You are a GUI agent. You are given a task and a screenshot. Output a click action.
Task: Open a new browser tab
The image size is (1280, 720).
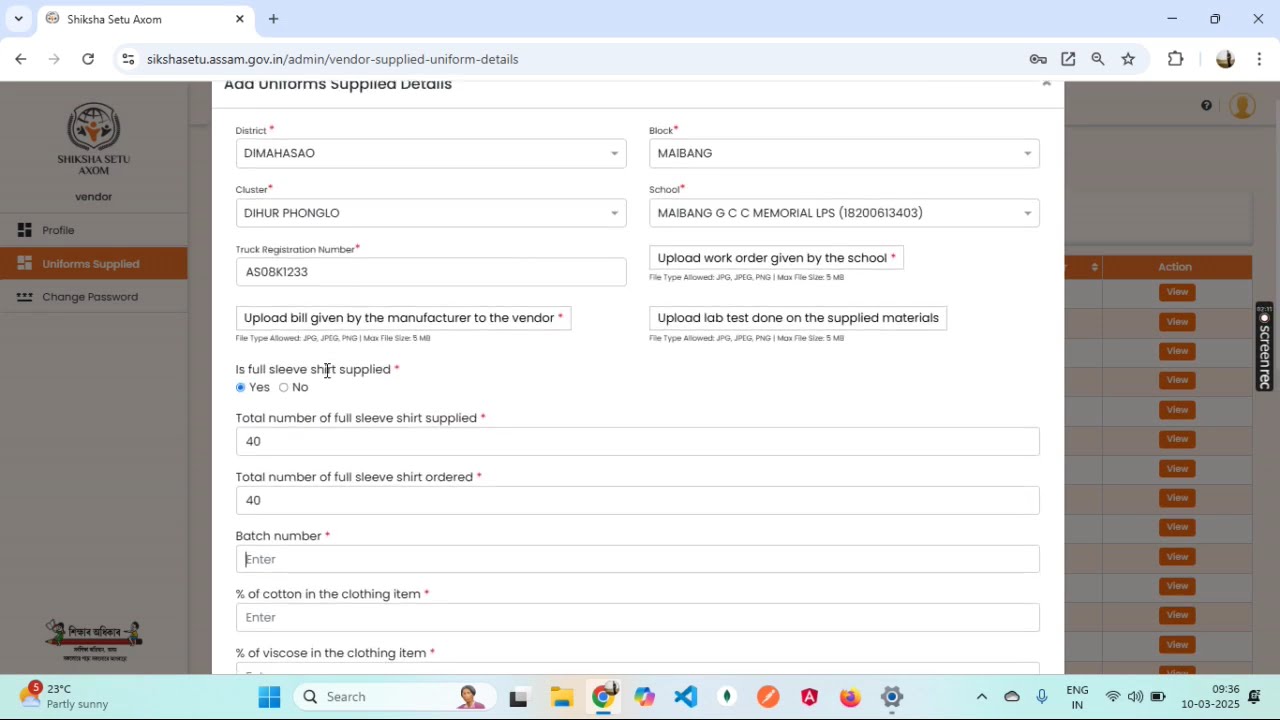pos(273,19)
